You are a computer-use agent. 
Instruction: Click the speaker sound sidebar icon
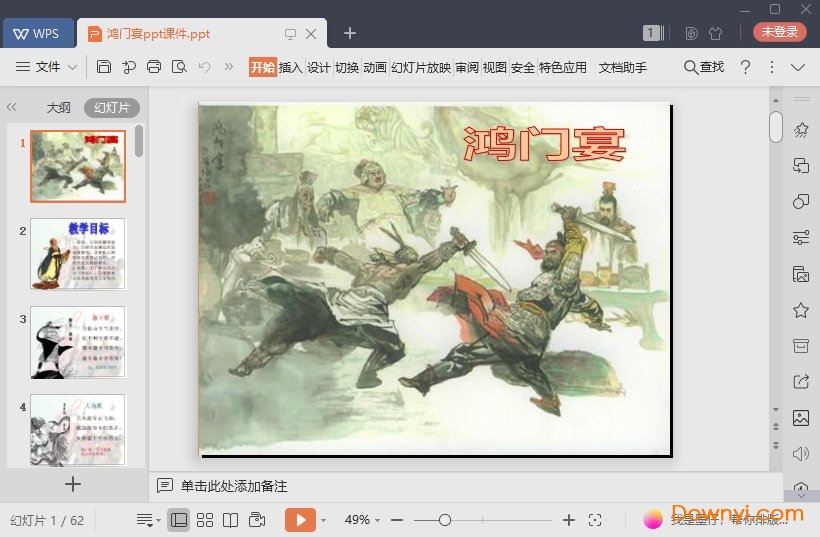[x=801, y=453]
